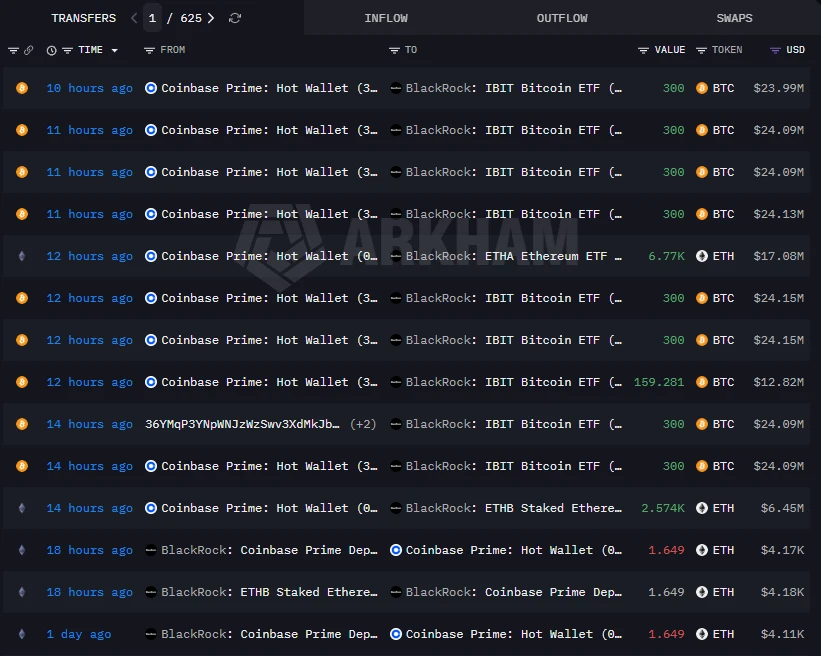Screen dimensions: 821x656
Task: Filter the USD column
Action: coord(775,50)
